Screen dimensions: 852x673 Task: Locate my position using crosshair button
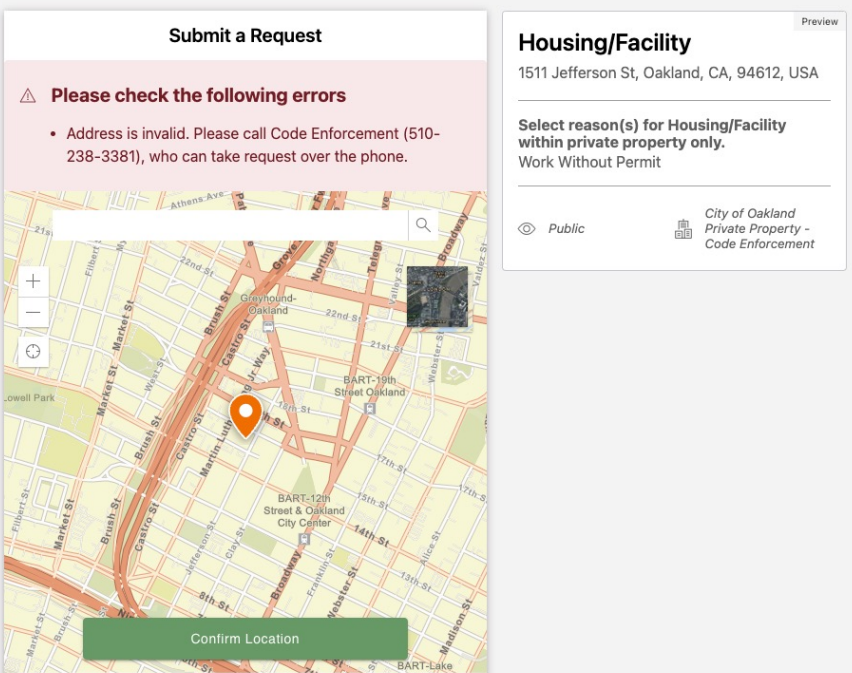point(33,351)
